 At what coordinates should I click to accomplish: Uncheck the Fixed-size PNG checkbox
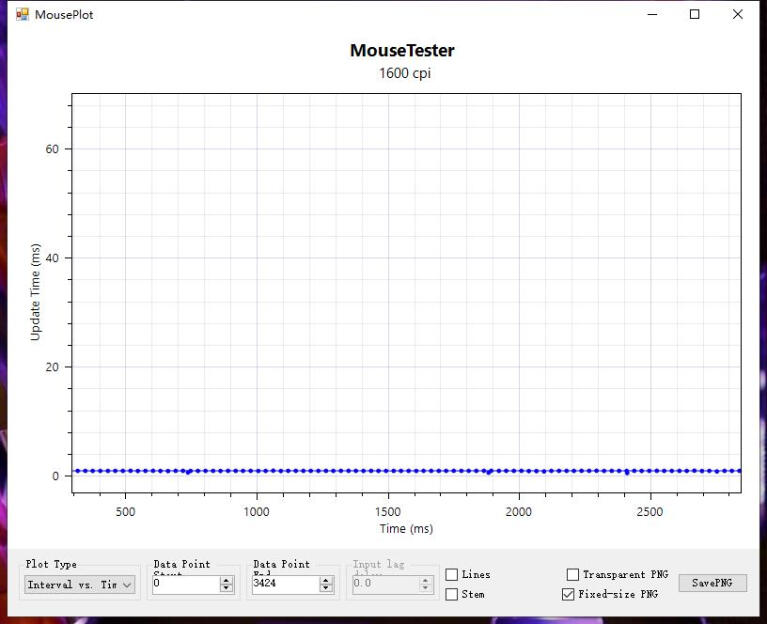[568, 594]
